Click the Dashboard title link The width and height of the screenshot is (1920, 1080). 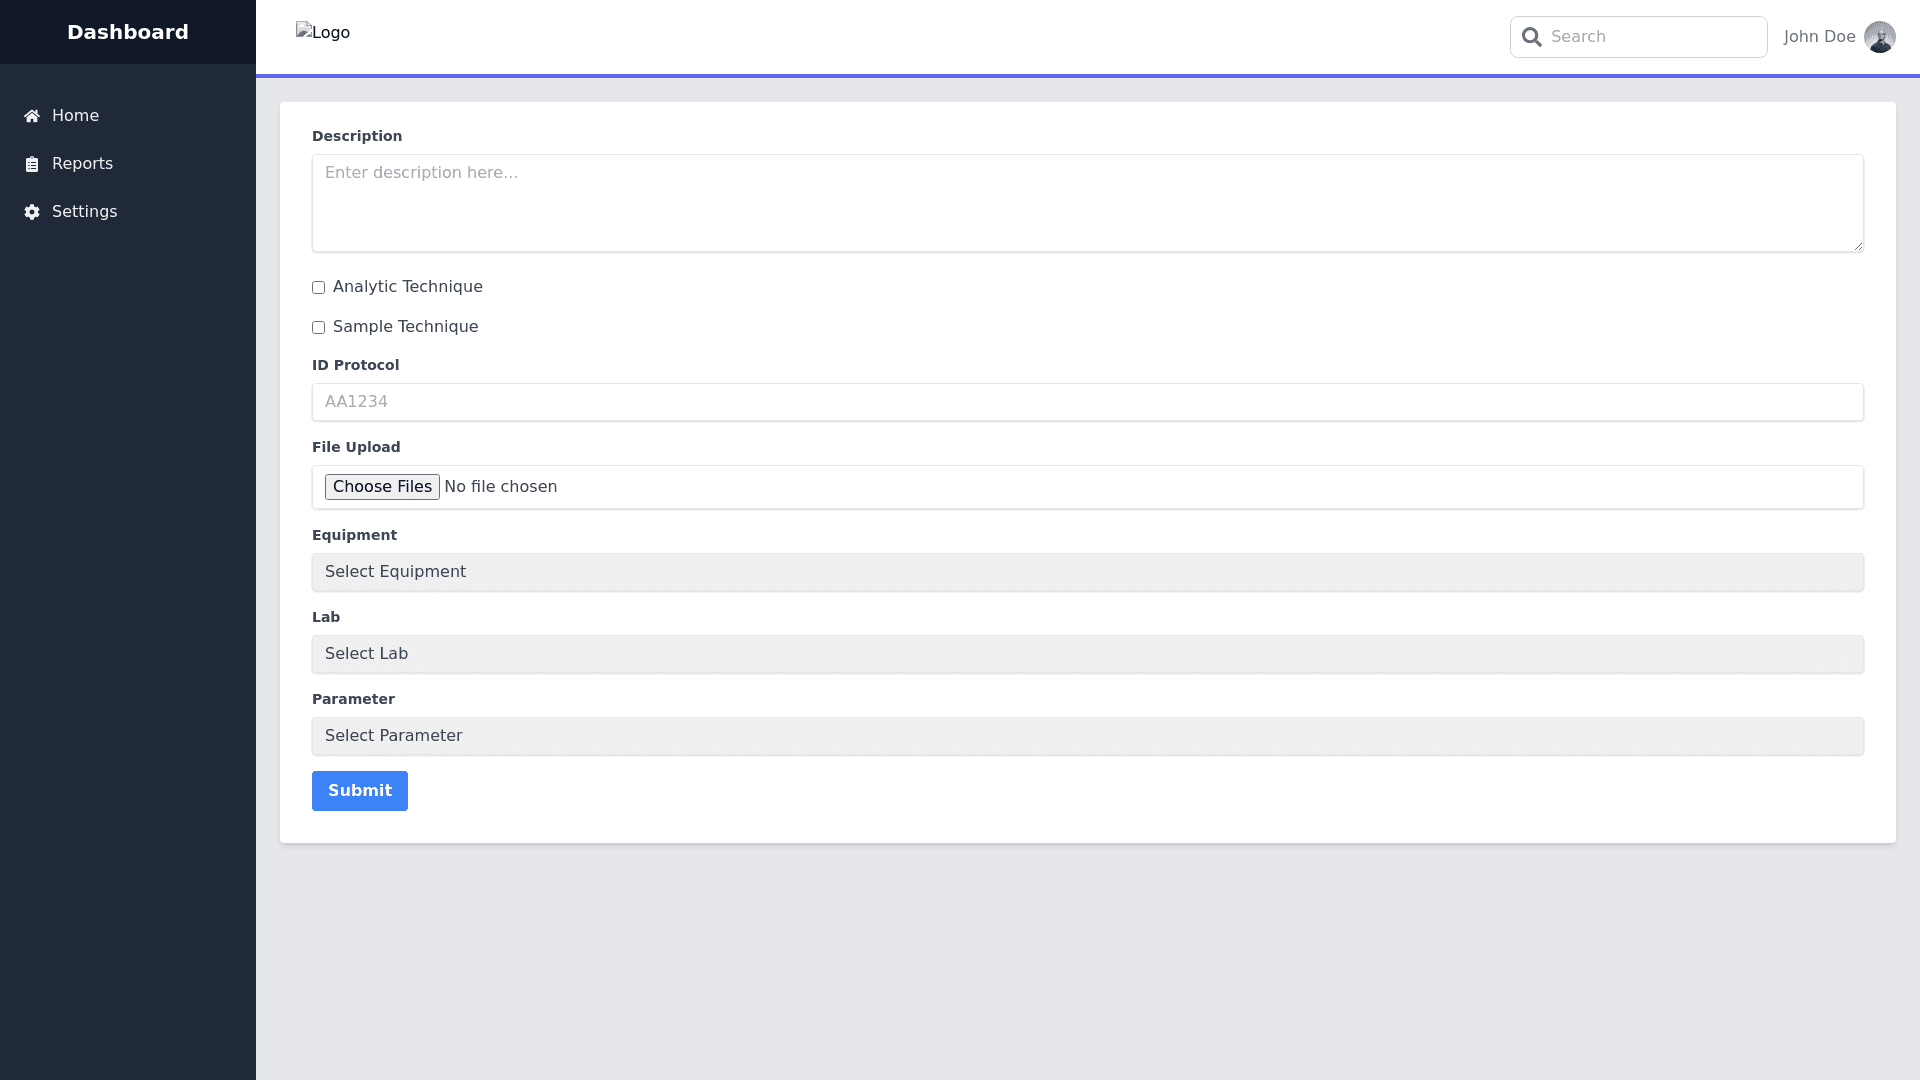click(x=128, y=32)
